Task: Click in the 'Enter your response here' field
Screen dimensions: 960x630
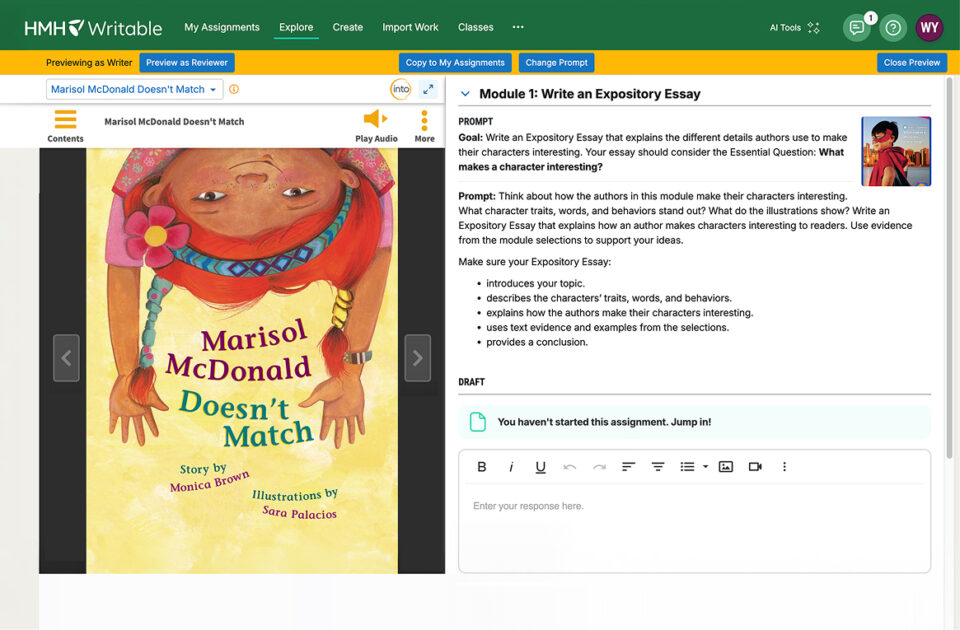Action: (694, 528)
